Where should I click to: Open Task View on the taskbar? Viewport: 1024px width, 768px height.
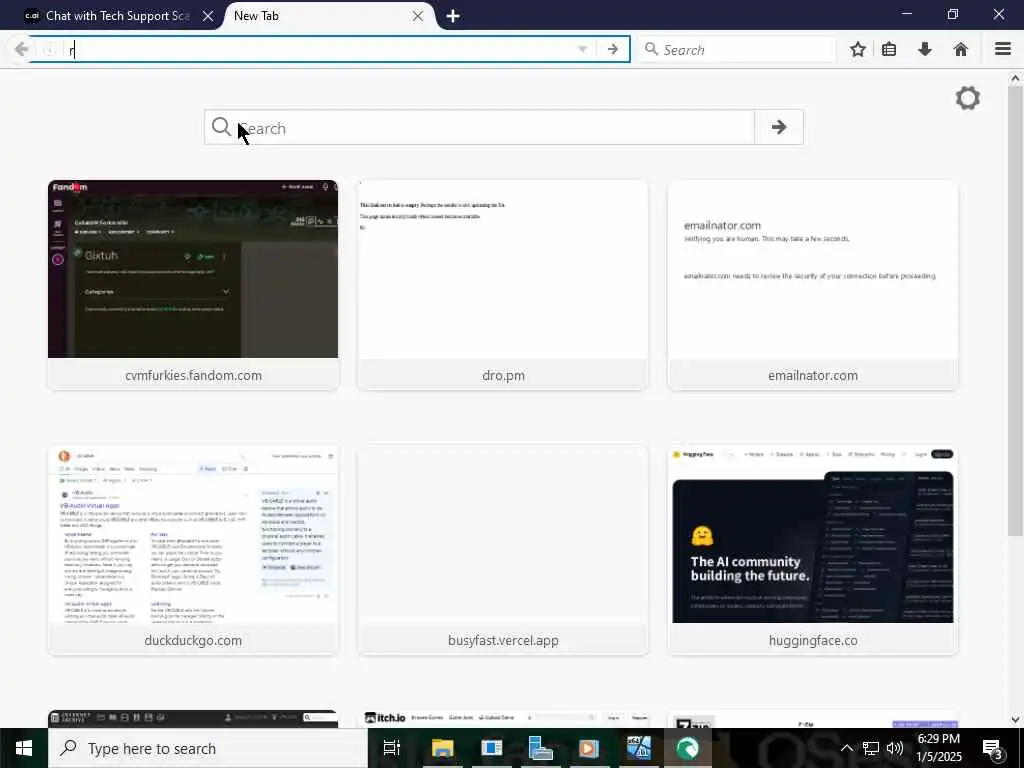coord(391,748)
